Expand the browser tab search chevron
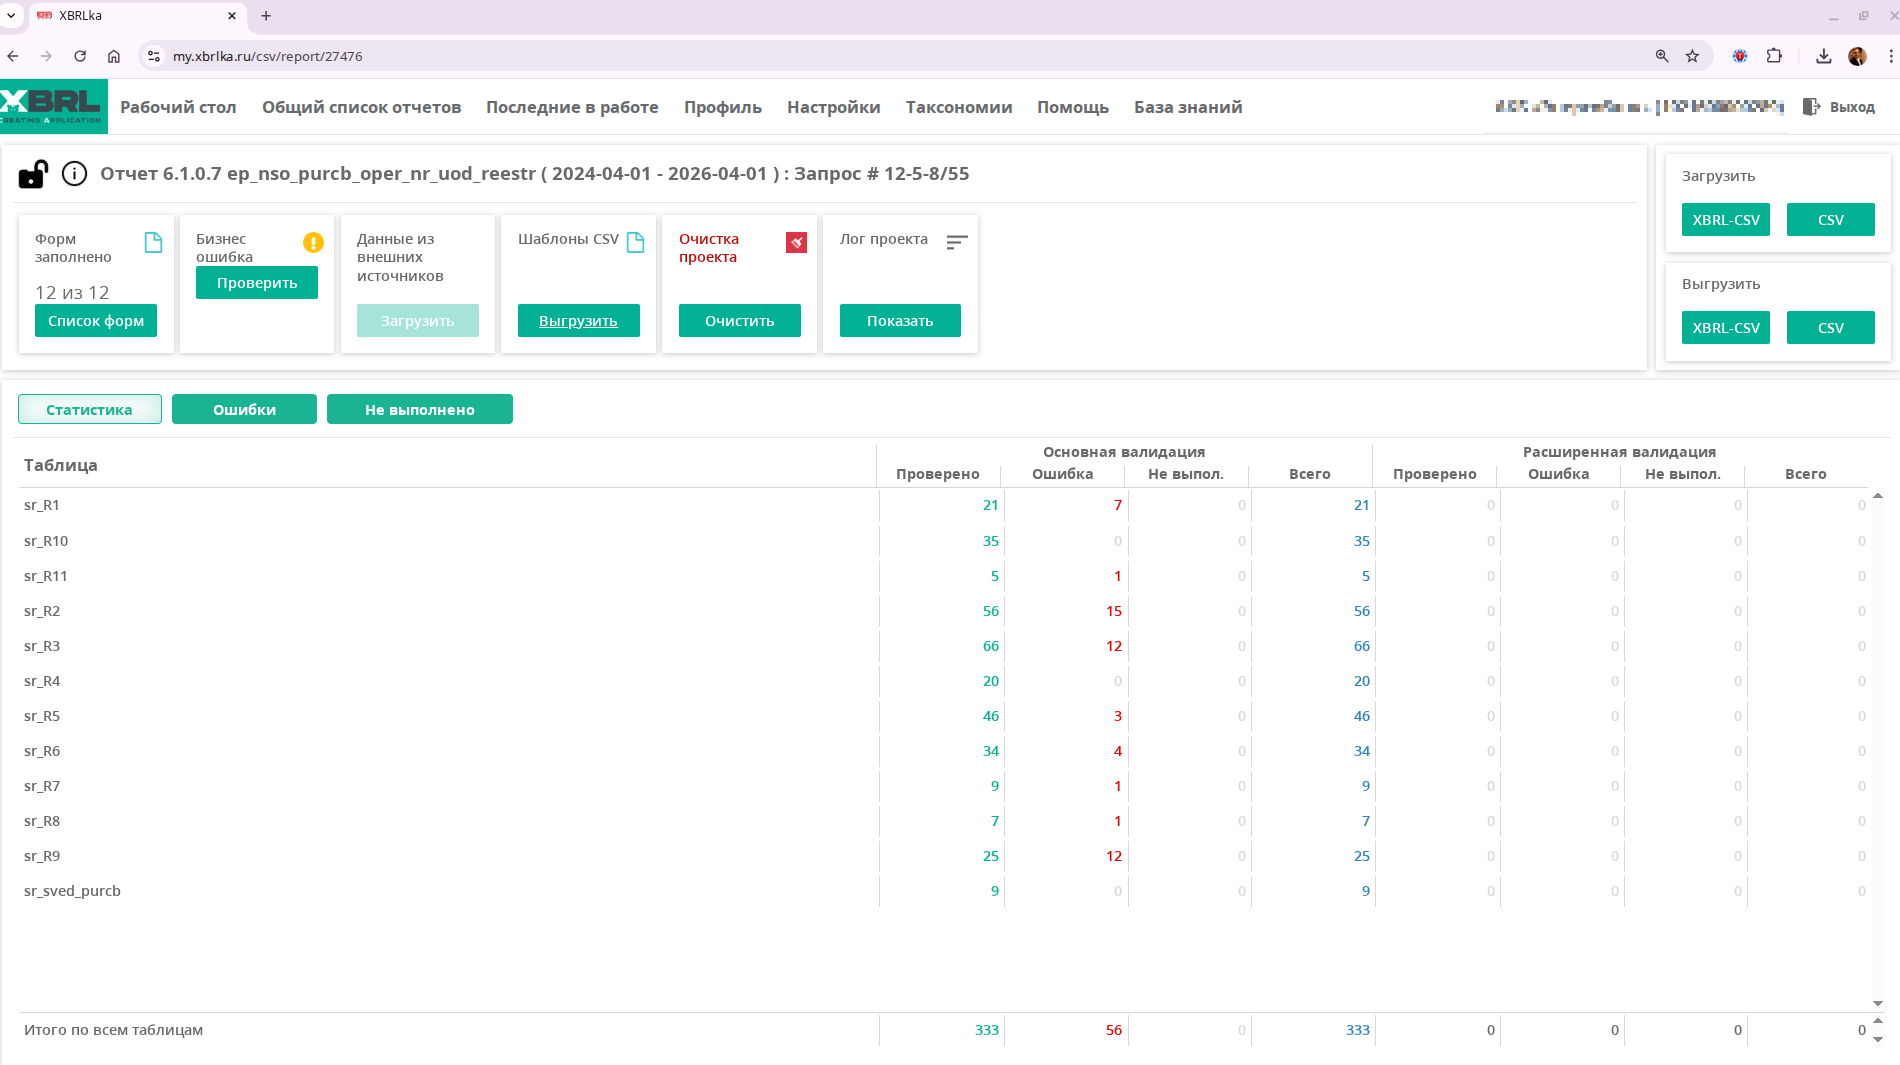 (x=11, y=16)
